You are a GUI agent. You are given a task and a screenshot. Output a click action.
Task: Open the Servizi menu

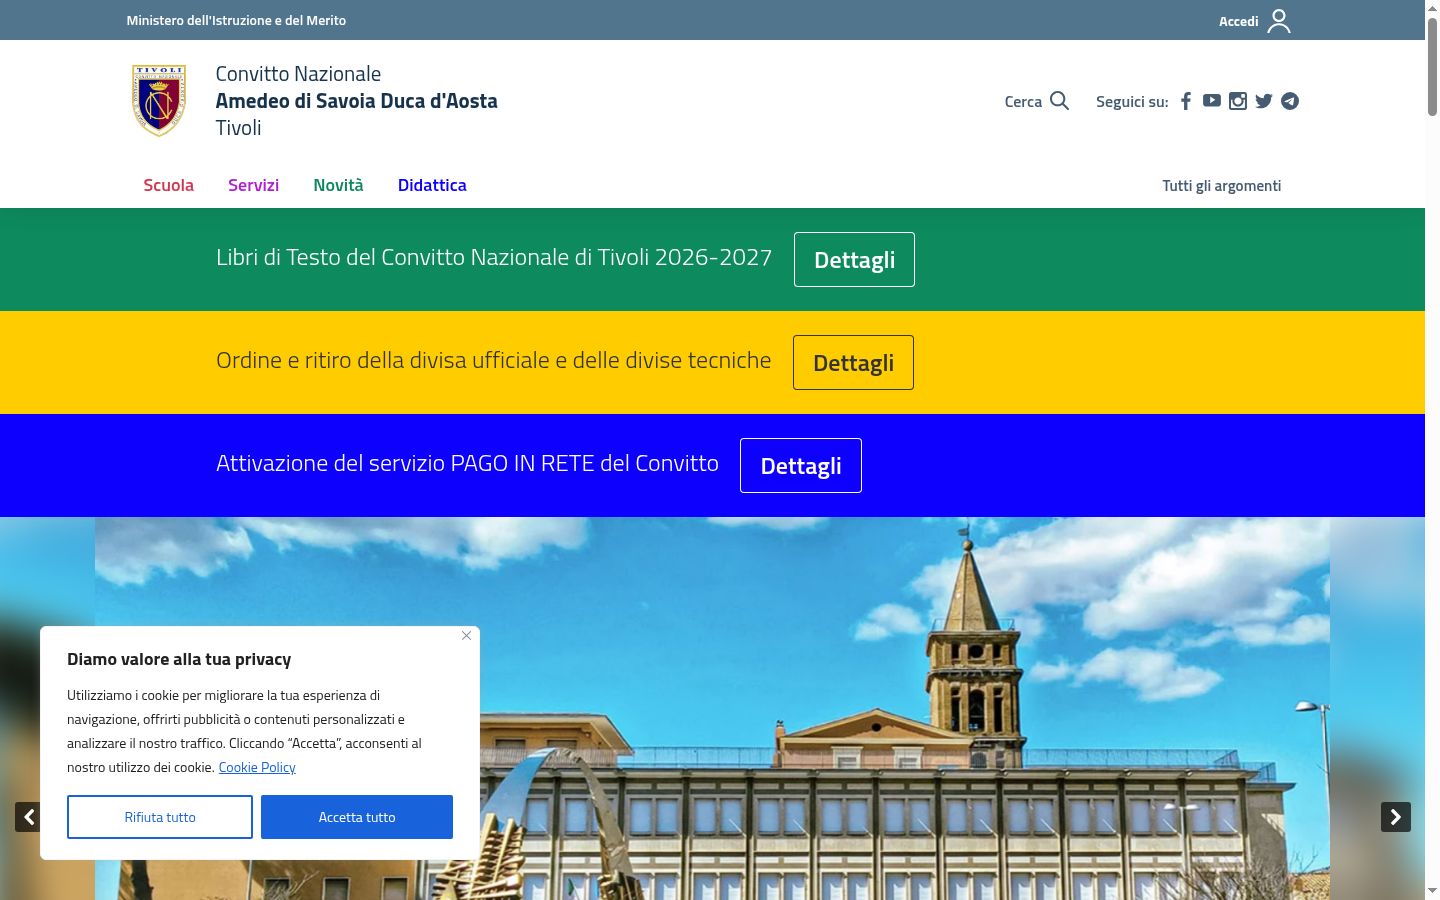[x=253, y=185]
